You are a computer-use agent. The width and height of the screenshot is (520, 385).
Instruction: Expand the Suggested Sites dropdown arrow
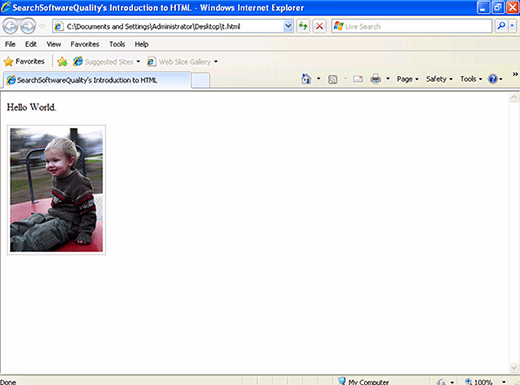tap(138, 62)
